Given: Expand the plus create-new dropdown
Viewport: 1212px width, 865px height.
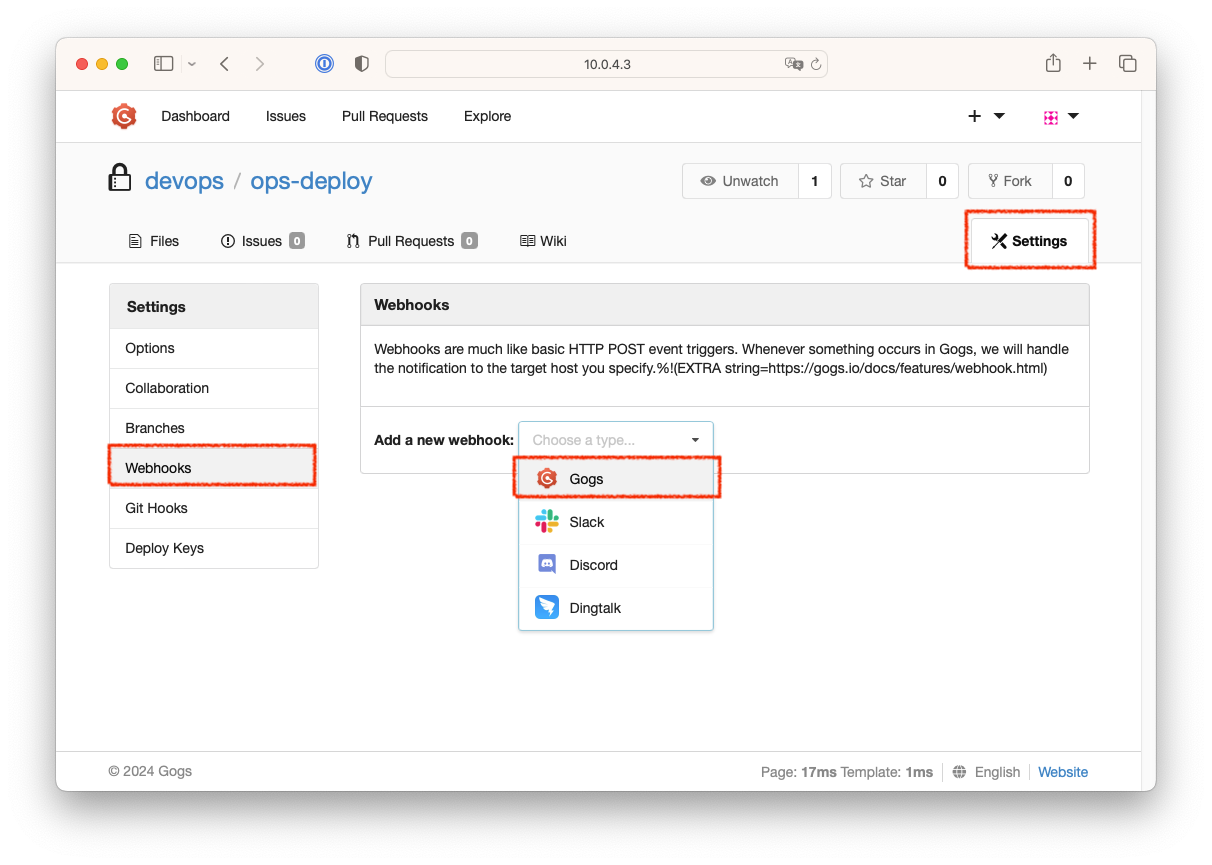Looking at the screenshot, I should pos(986,116).
